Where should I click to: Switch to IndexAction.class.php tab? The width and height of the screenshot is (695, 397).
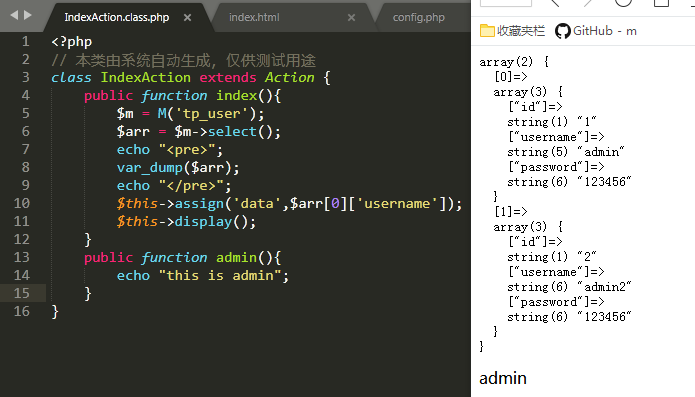click(x=117, y=17)
